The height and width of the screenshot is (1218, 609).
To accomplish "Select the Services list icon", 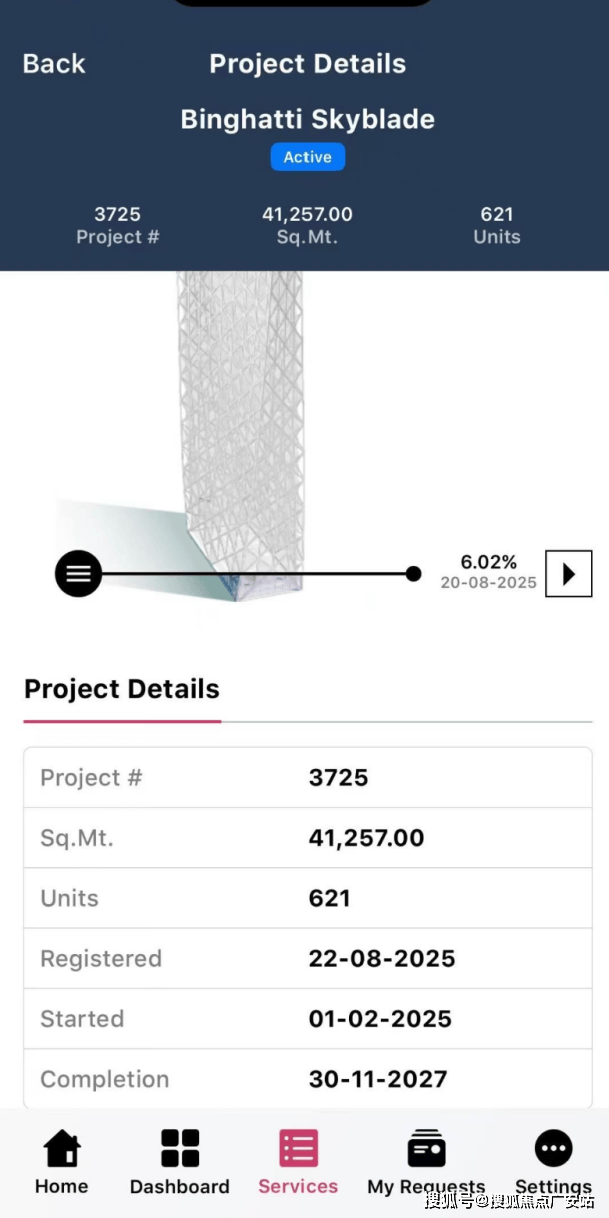I will (298, 1149).
